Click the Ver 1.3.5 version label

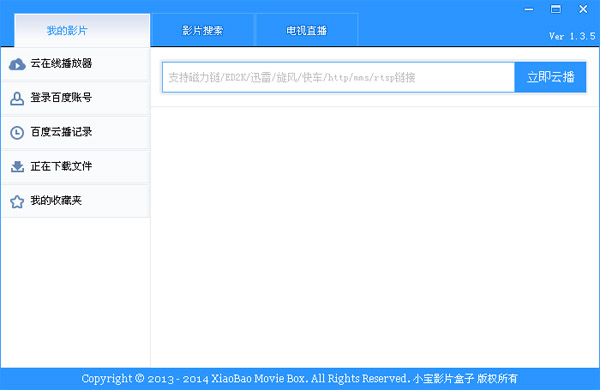coord(572,36)
